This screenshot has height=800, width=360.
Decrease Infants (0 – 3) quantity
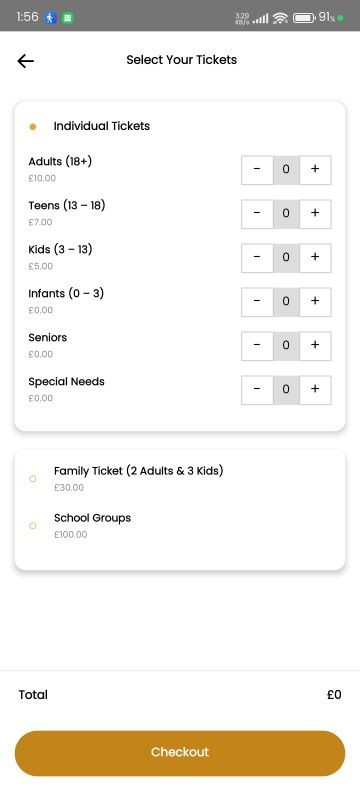(x=257, y=302)
